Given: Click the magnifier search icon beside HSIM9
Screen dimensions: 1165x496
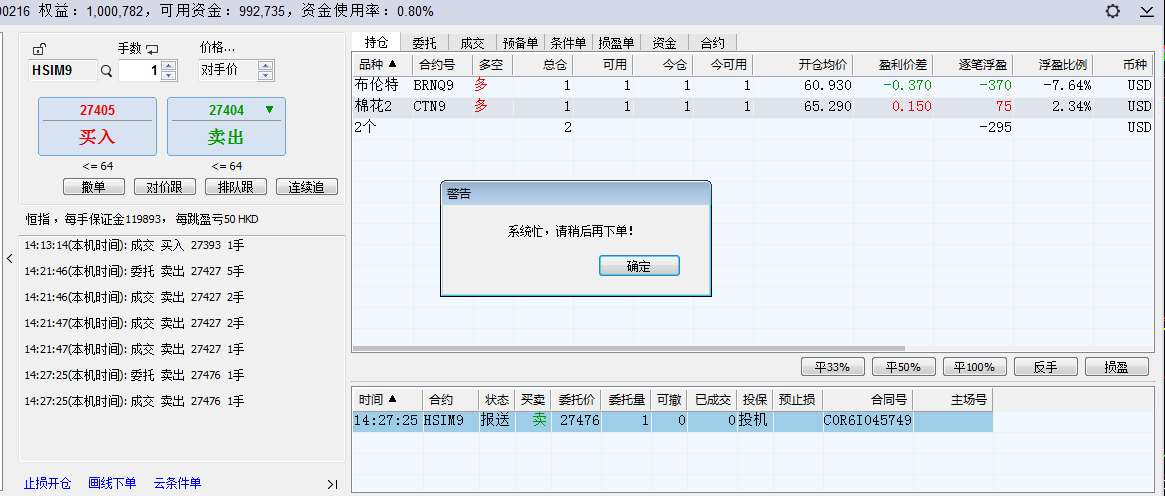Looking at the screenshot, I should coord(106,71).
